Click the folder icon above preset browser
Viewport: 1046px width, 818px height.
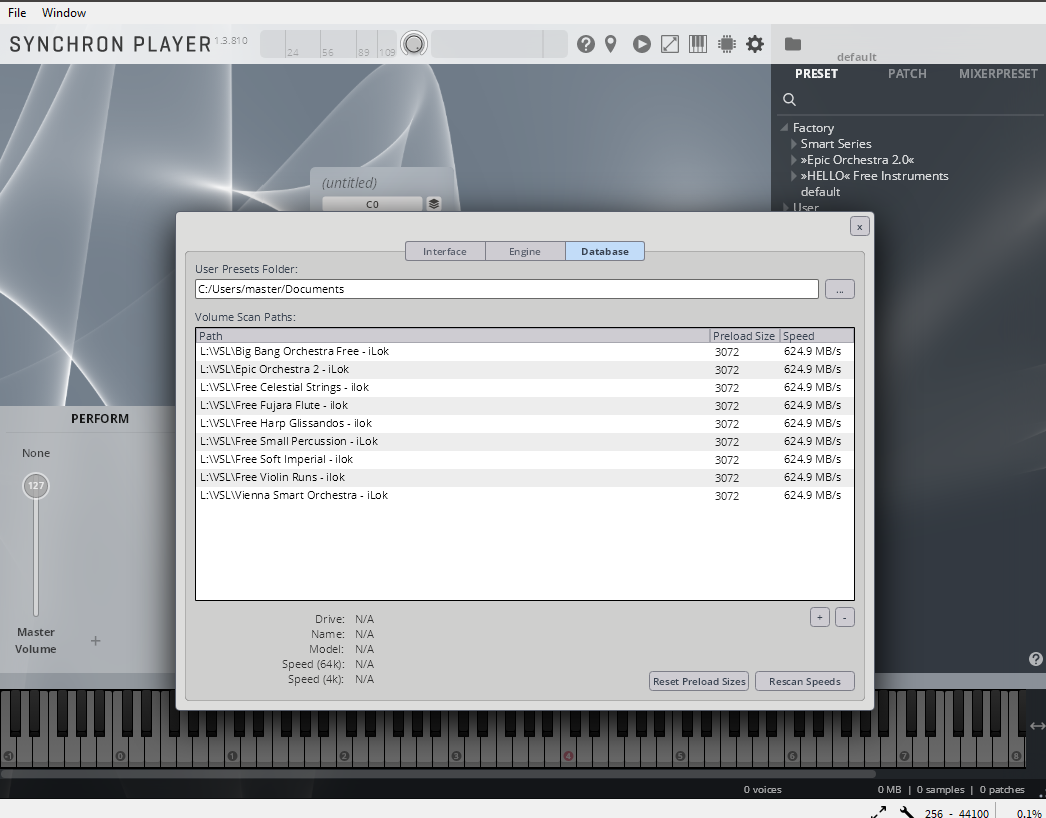[x=793, y=44]
